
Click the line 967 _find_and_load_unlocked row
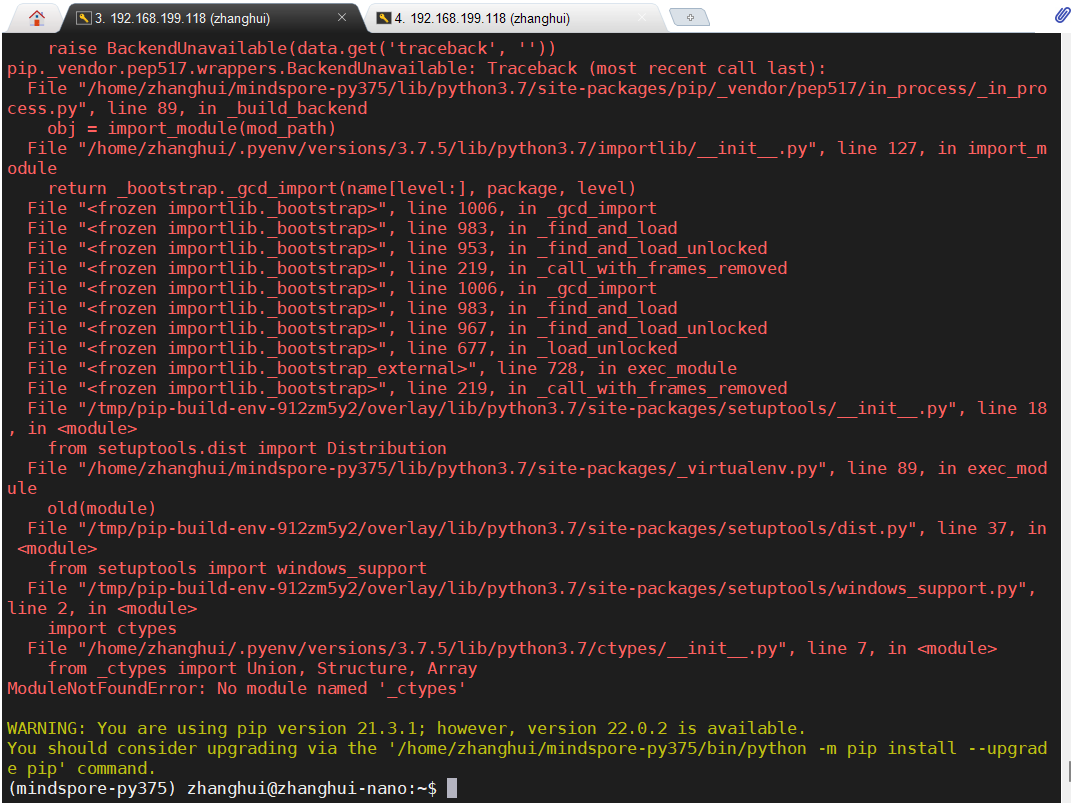click(x=398, y=329)
